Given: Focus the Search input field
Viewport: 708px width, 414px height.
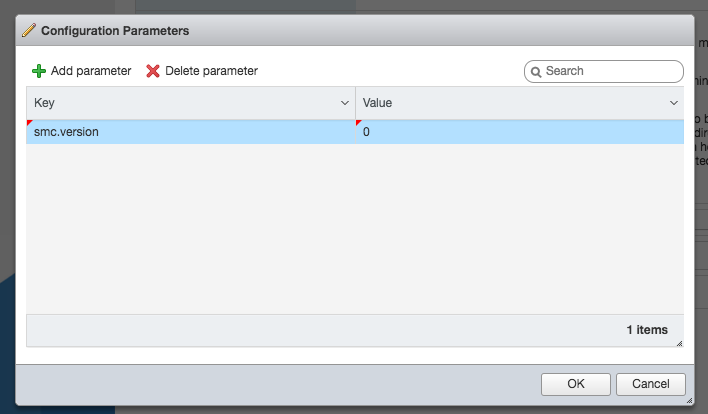Looking at the screenshot, I should click(604, 71).
